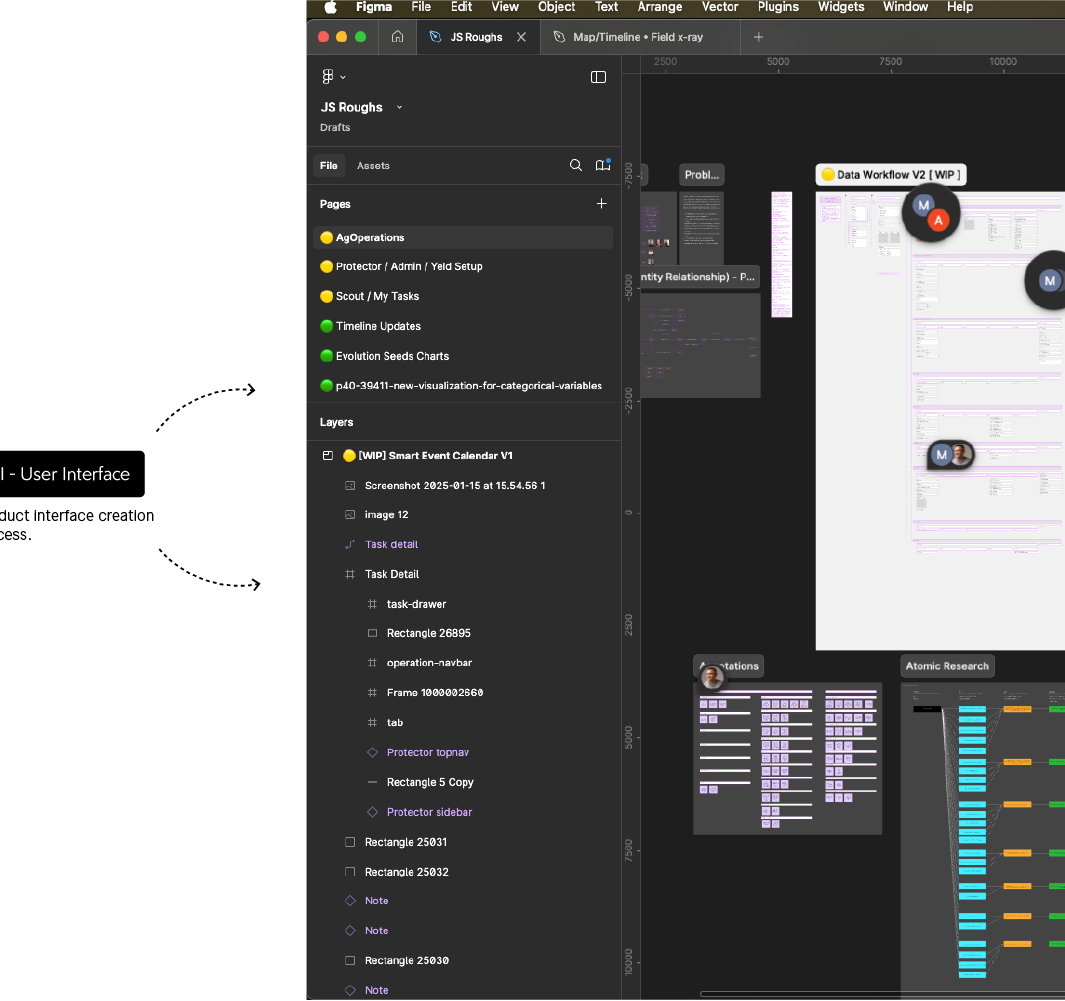The height and width of the screenshot is (1001, 1065).
Task: Open the Figma main menu logo button
Action: 327,77
